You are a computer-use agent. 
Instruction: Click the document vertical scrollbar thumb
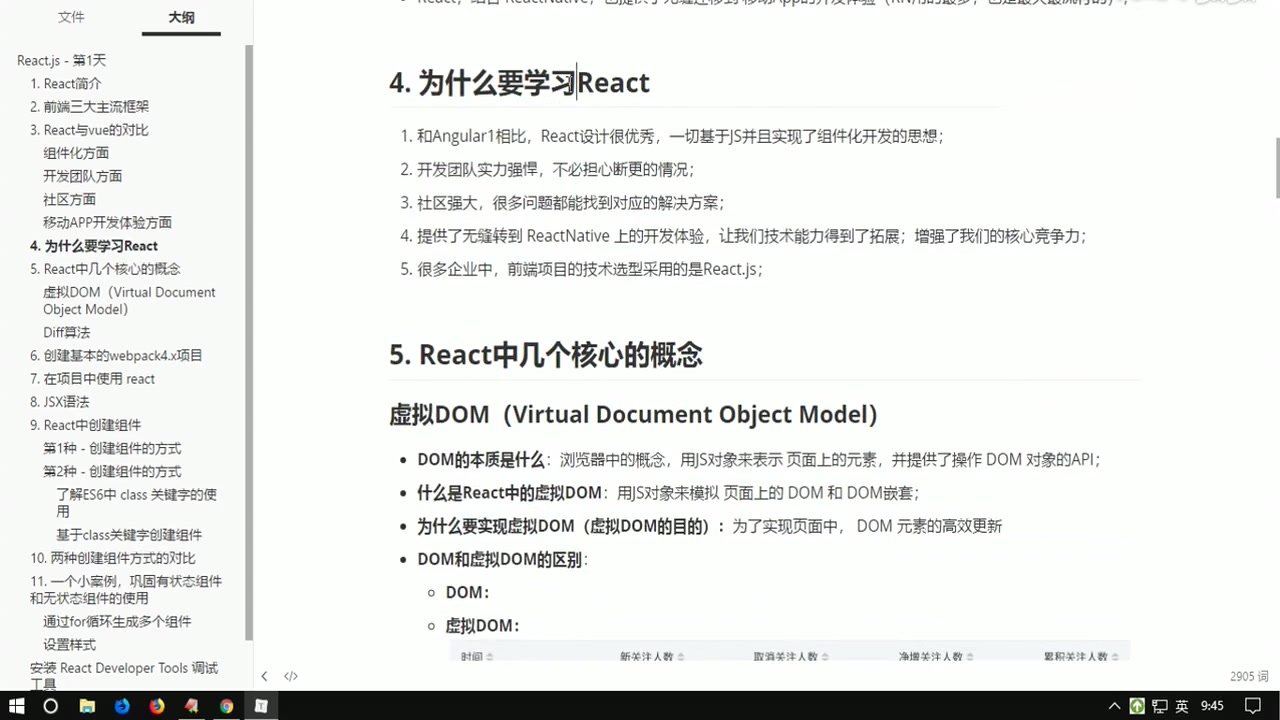[x=1276, y=168]
